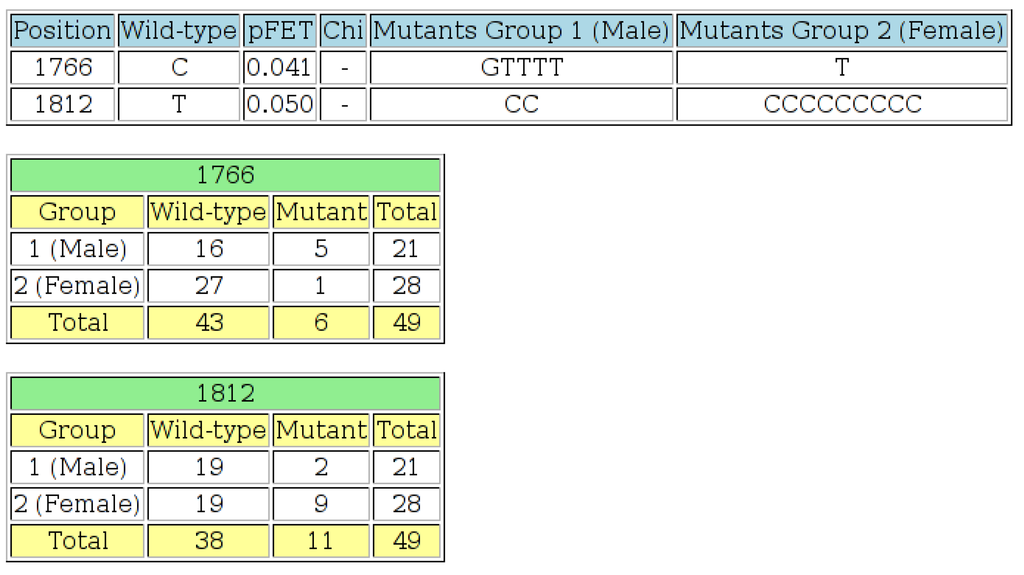Click mutant total 11 in 1812 table
Screen dimensions: 1024x575
tap(321, 540)
